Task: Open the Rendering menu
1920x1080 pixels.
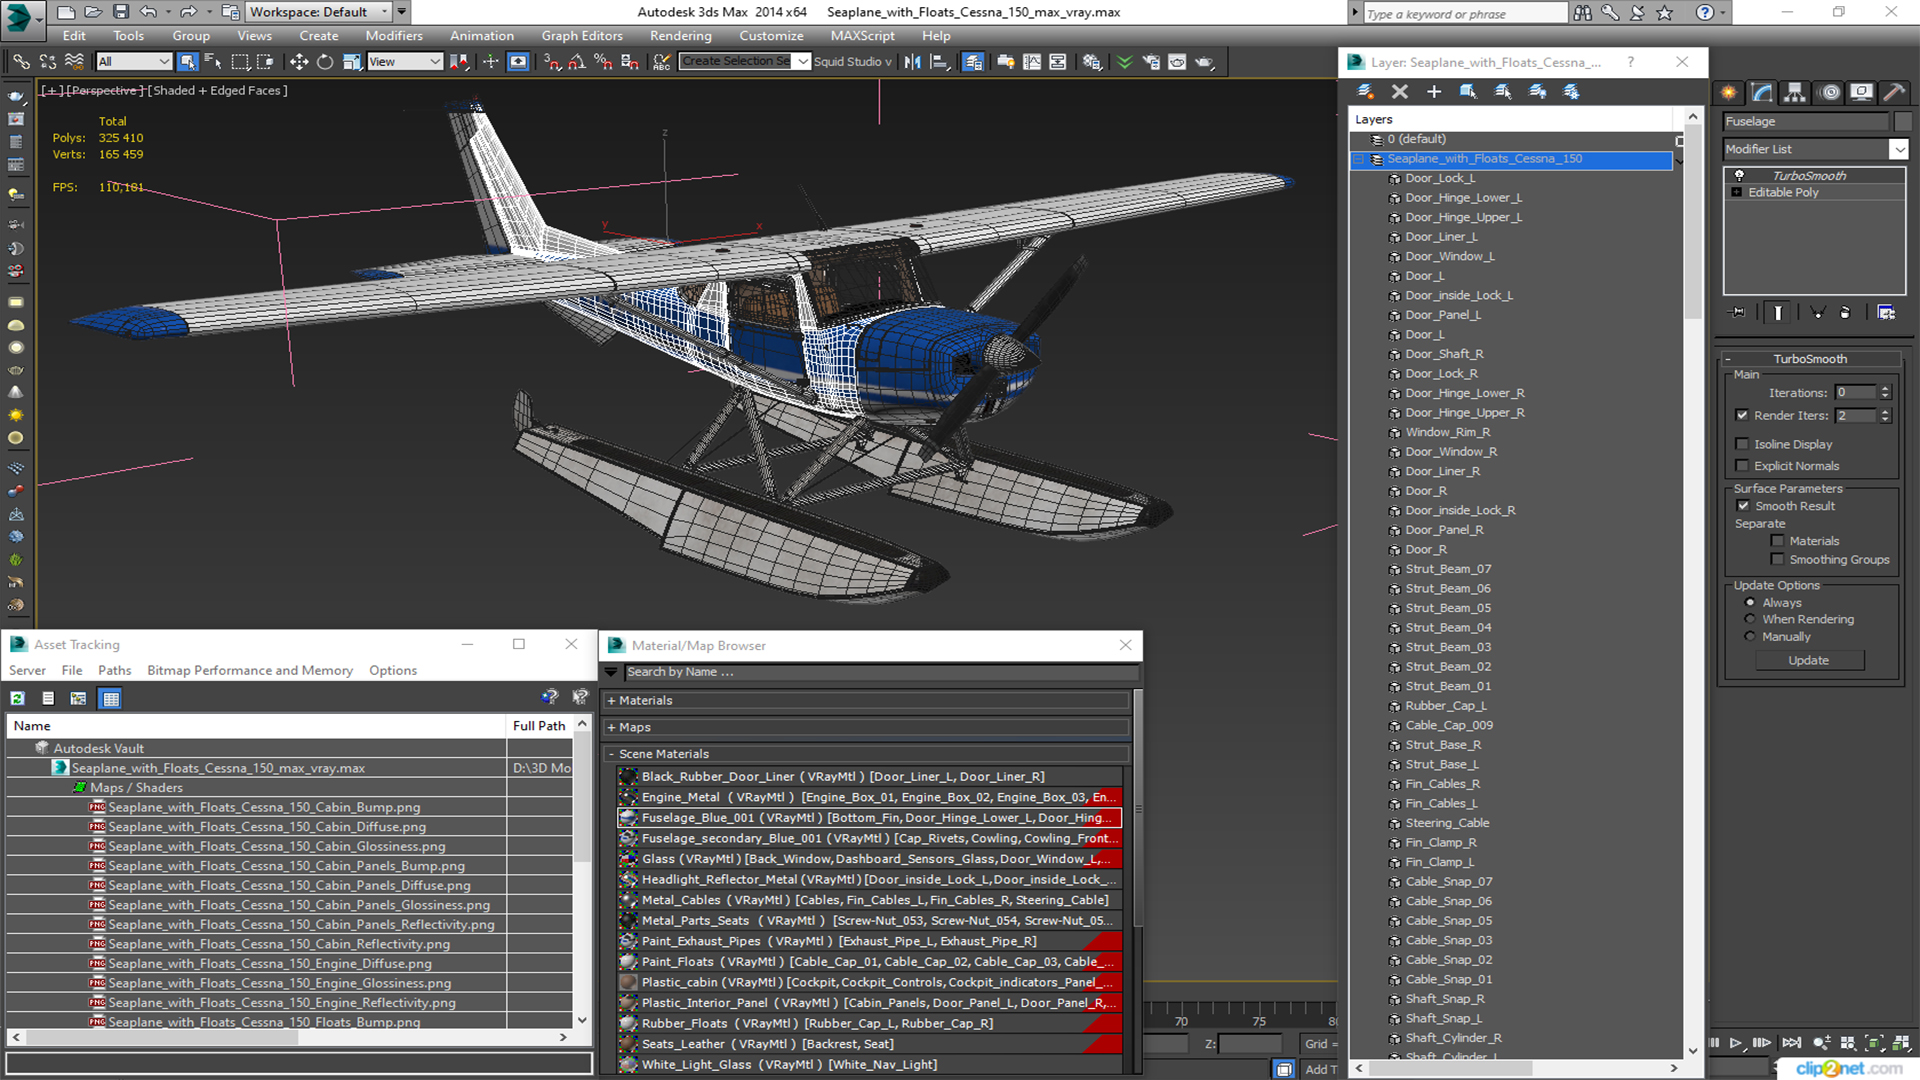Action: [681, 36]
